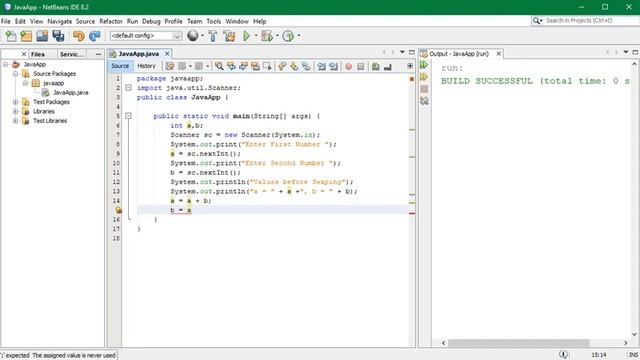Select the Source view button
The image size is (640, 360).
(x=120, y=66)
